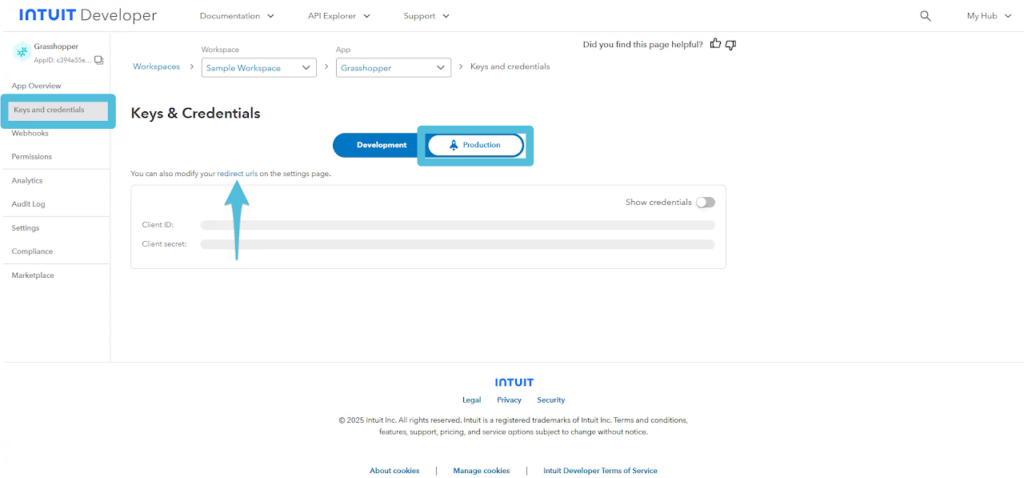Open the Grasshopper app dropdown
This screenshot has height=478, width=1024.
pyautogui.click(x=393, y=67)
